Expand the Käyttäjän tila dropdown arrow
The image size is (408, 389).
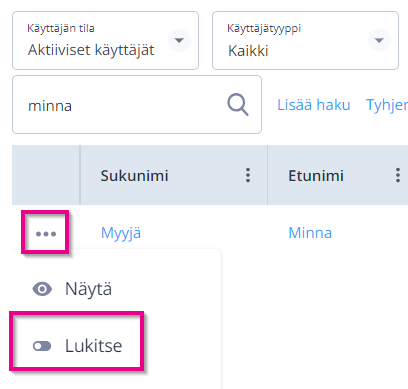pos(179,40)
